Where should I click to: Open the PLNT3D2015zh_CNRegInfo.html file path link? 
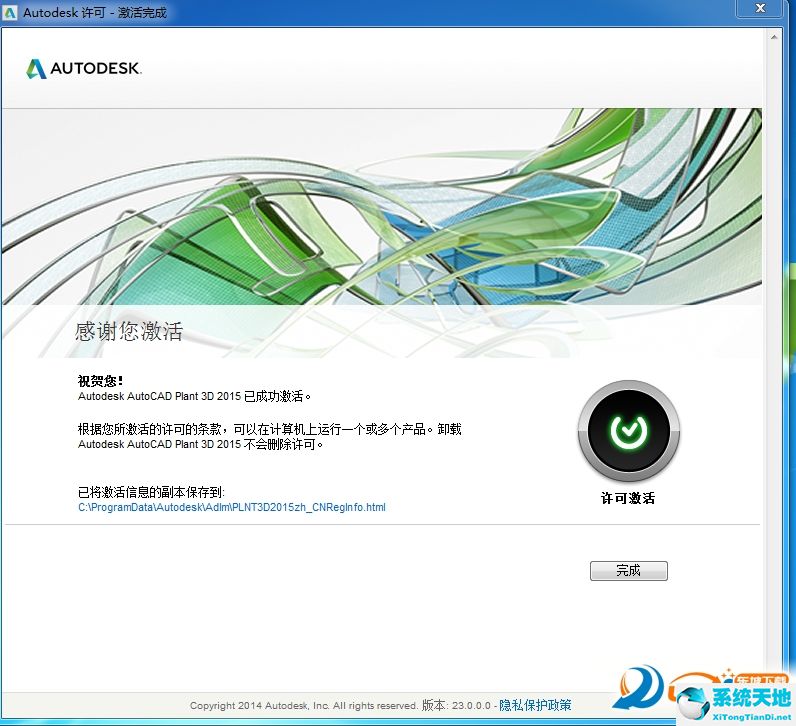point(232,507)
